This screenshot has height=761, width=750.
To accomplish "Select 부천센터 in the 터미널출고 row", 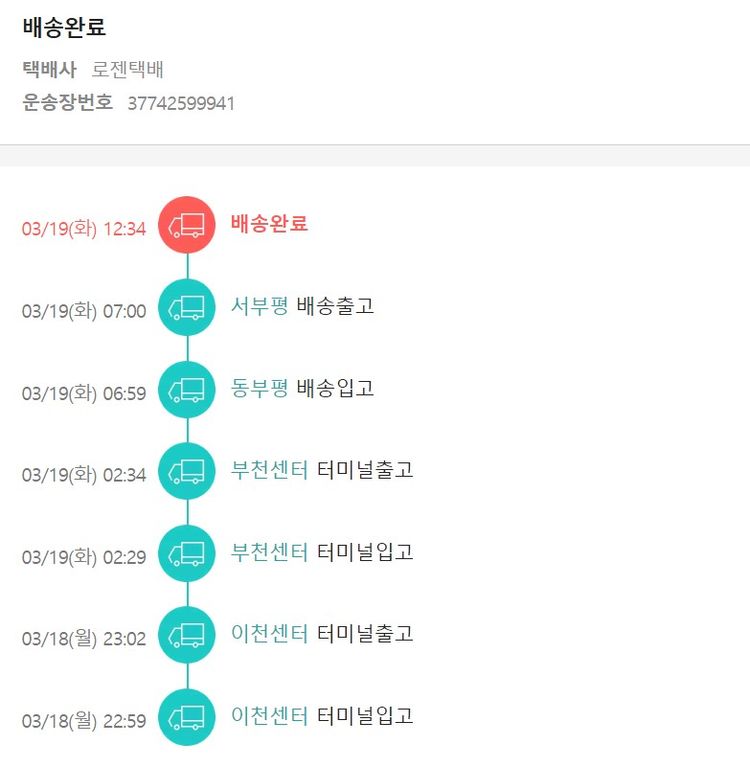I will (269, 470).
